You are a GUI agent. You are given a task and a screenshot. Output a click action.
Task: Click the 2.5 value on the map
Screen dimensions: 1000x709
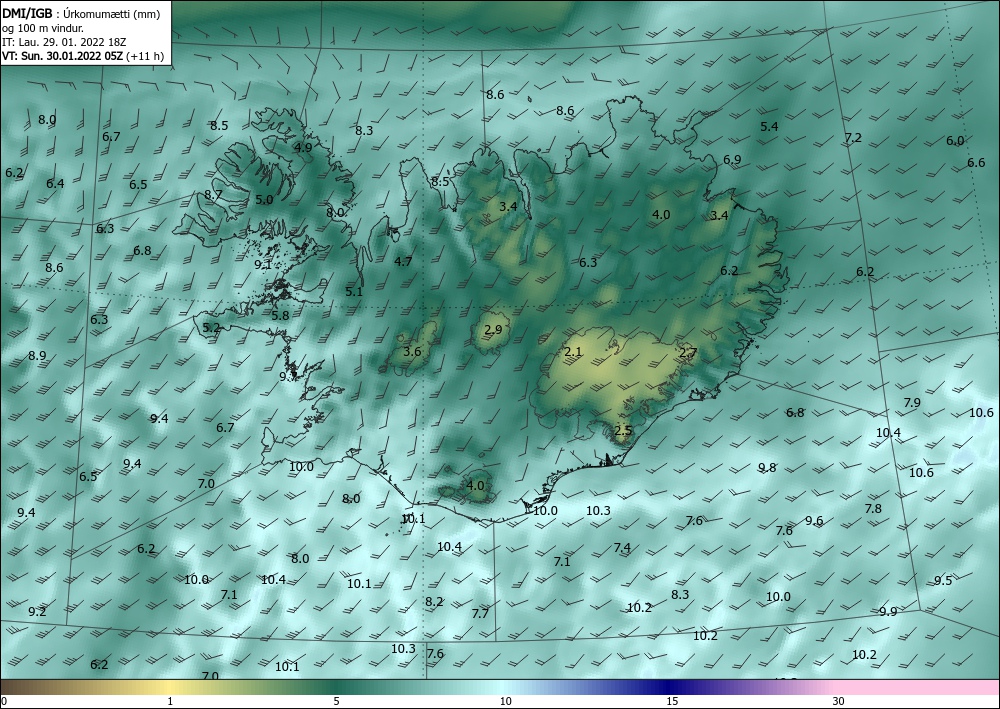(623, 430)
